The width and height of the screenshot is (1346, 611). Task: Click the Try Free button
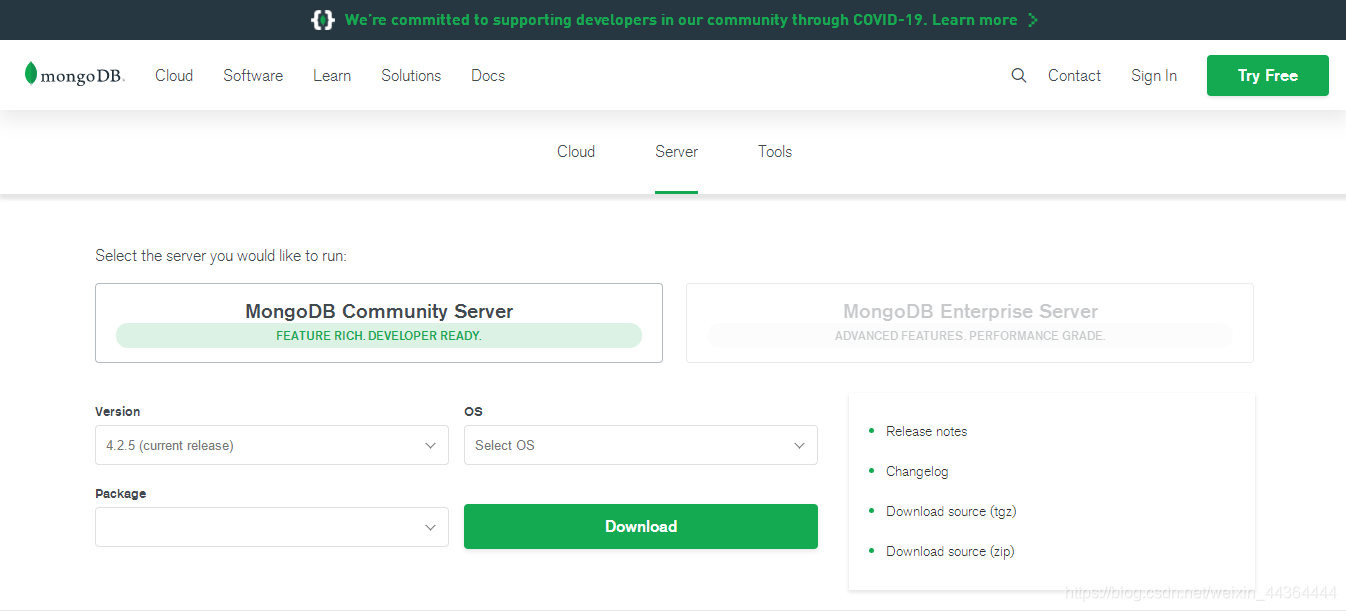(1268, 75)
